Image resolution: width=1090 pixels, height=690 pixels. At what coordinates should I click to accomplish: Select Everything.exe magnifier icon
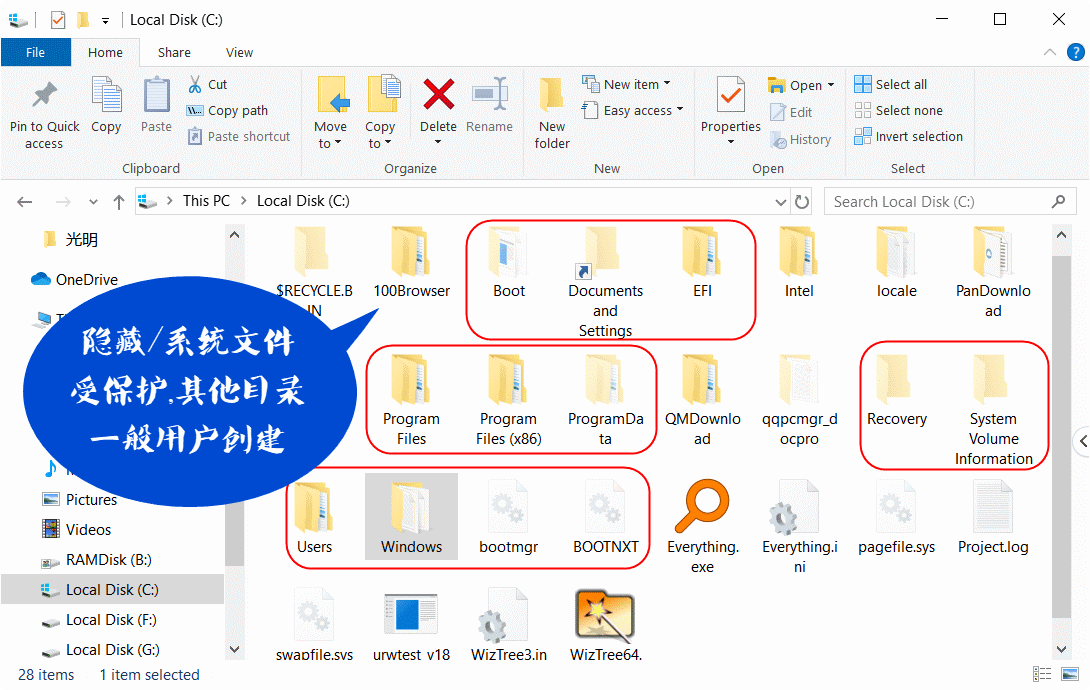click(702, 506)
